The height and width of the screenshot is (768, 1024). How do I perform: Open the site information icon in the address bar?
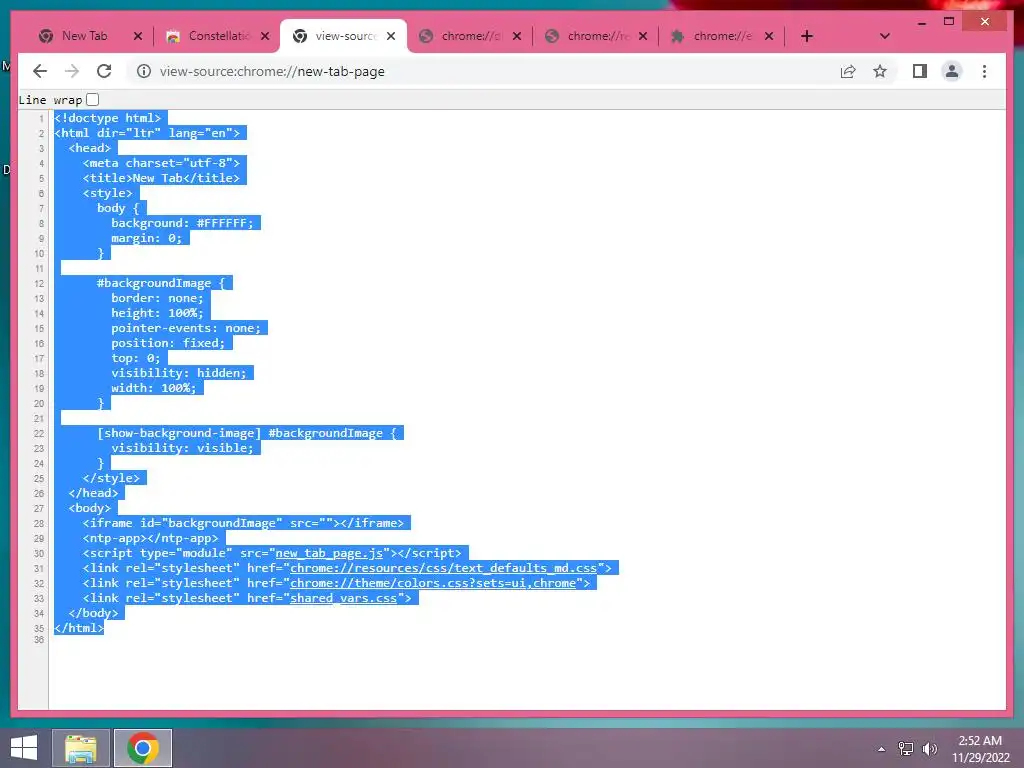tap(144, 71)
